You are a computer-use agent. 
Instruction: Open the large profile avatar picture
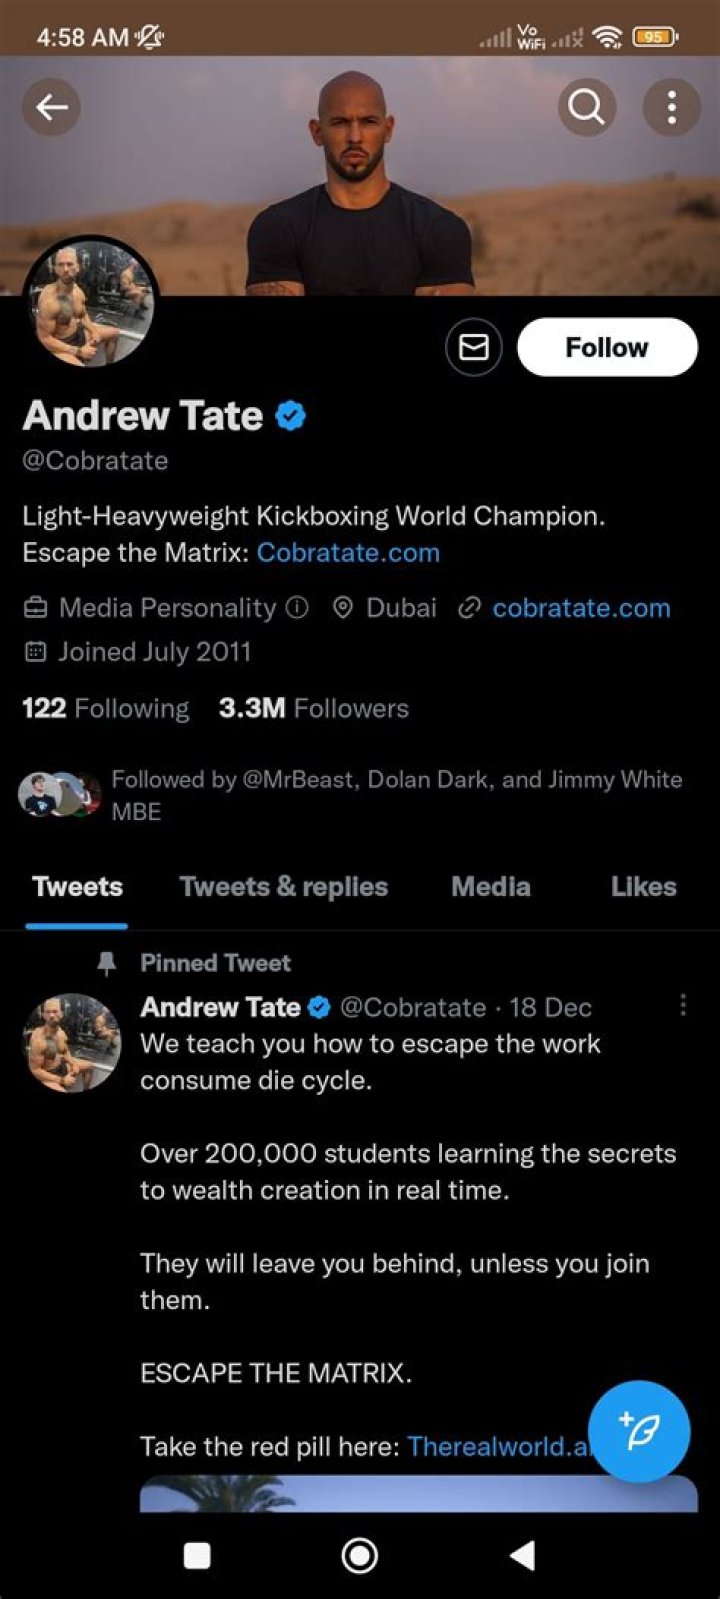click(90, 305)
